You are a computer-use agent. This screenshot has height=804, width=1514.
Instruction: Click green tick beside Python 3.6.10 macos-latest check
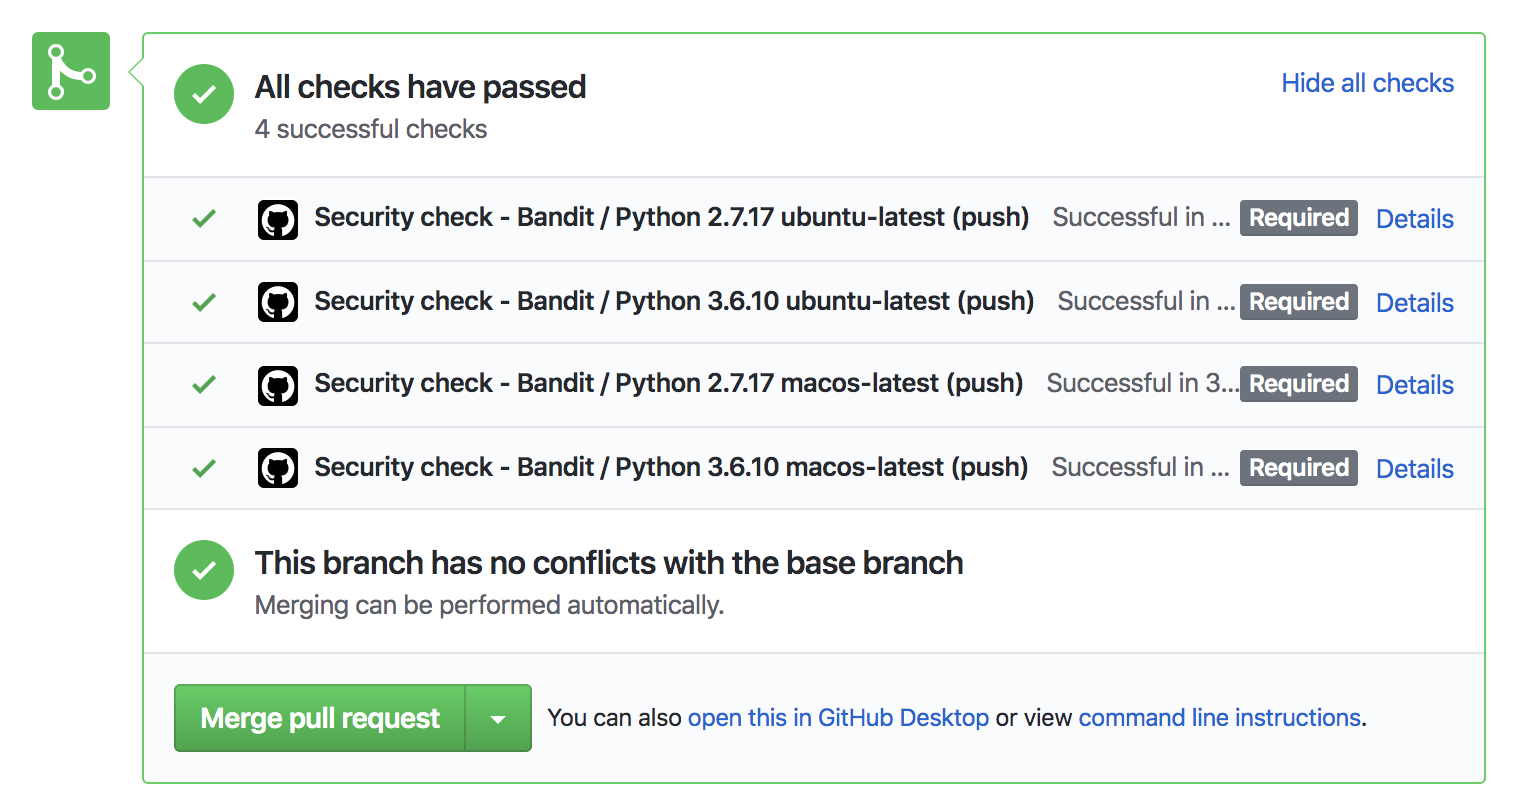[x=204, y=468]
